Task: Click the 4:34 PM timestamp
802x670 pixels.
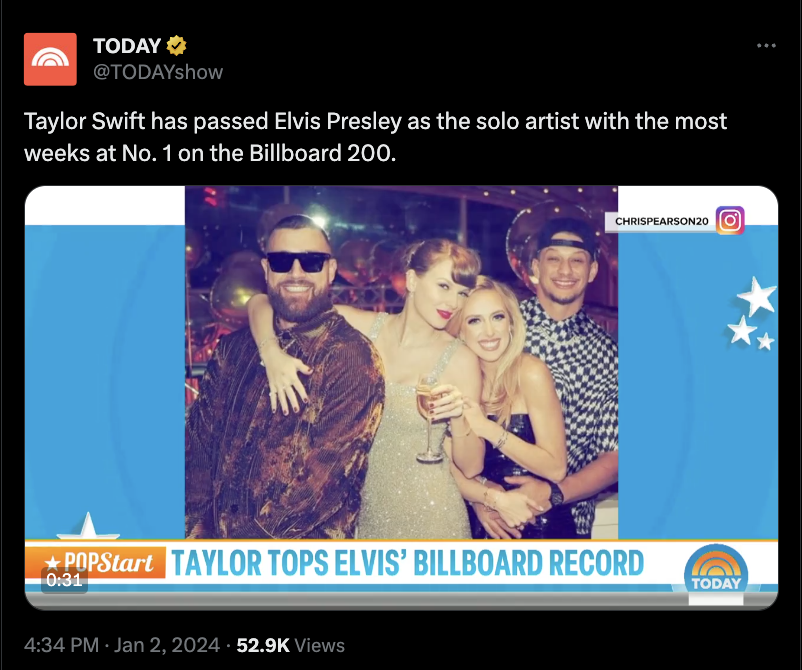Action: (61, 645)
